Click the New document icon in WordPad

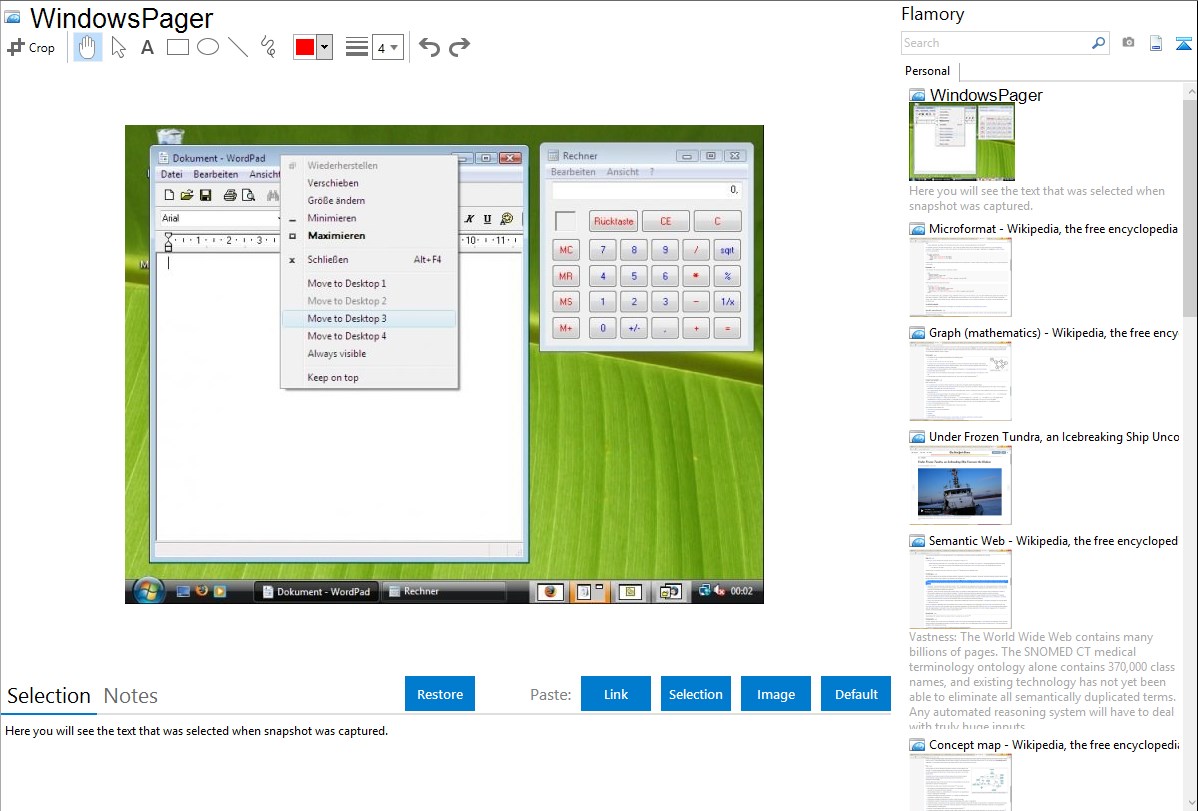pos(170,196)
